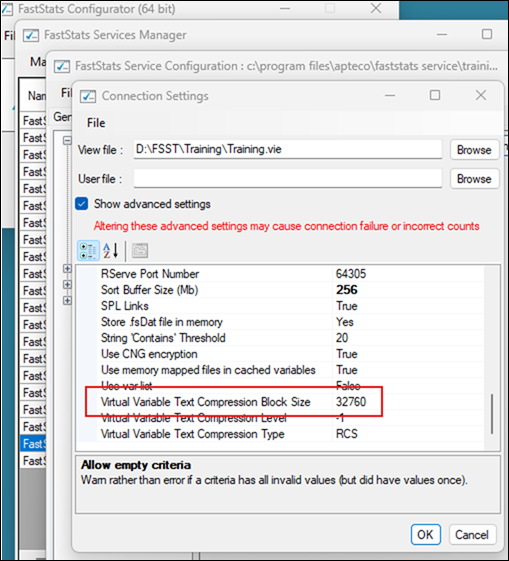Minimize the Connection Settings window
This screenshot has height=561, width=509.
(x=390, y=95)
